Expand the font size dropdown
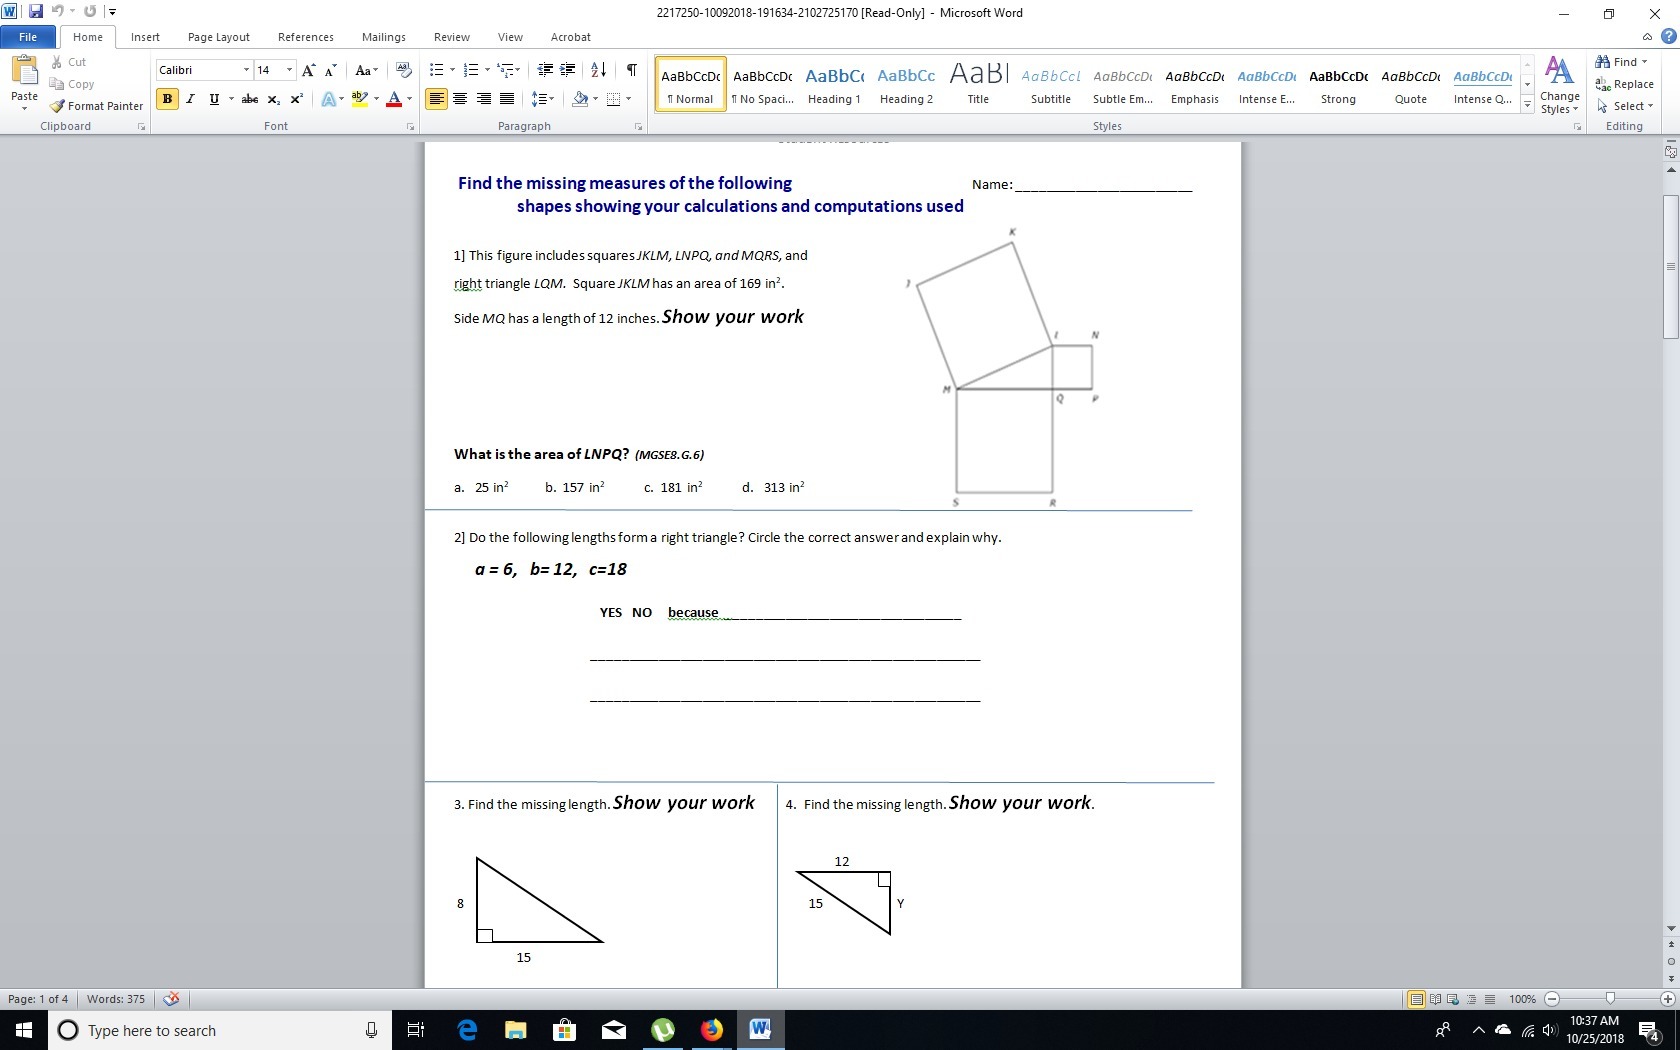The height and width of the screenshot is (1050, 1680). [289, 70]
